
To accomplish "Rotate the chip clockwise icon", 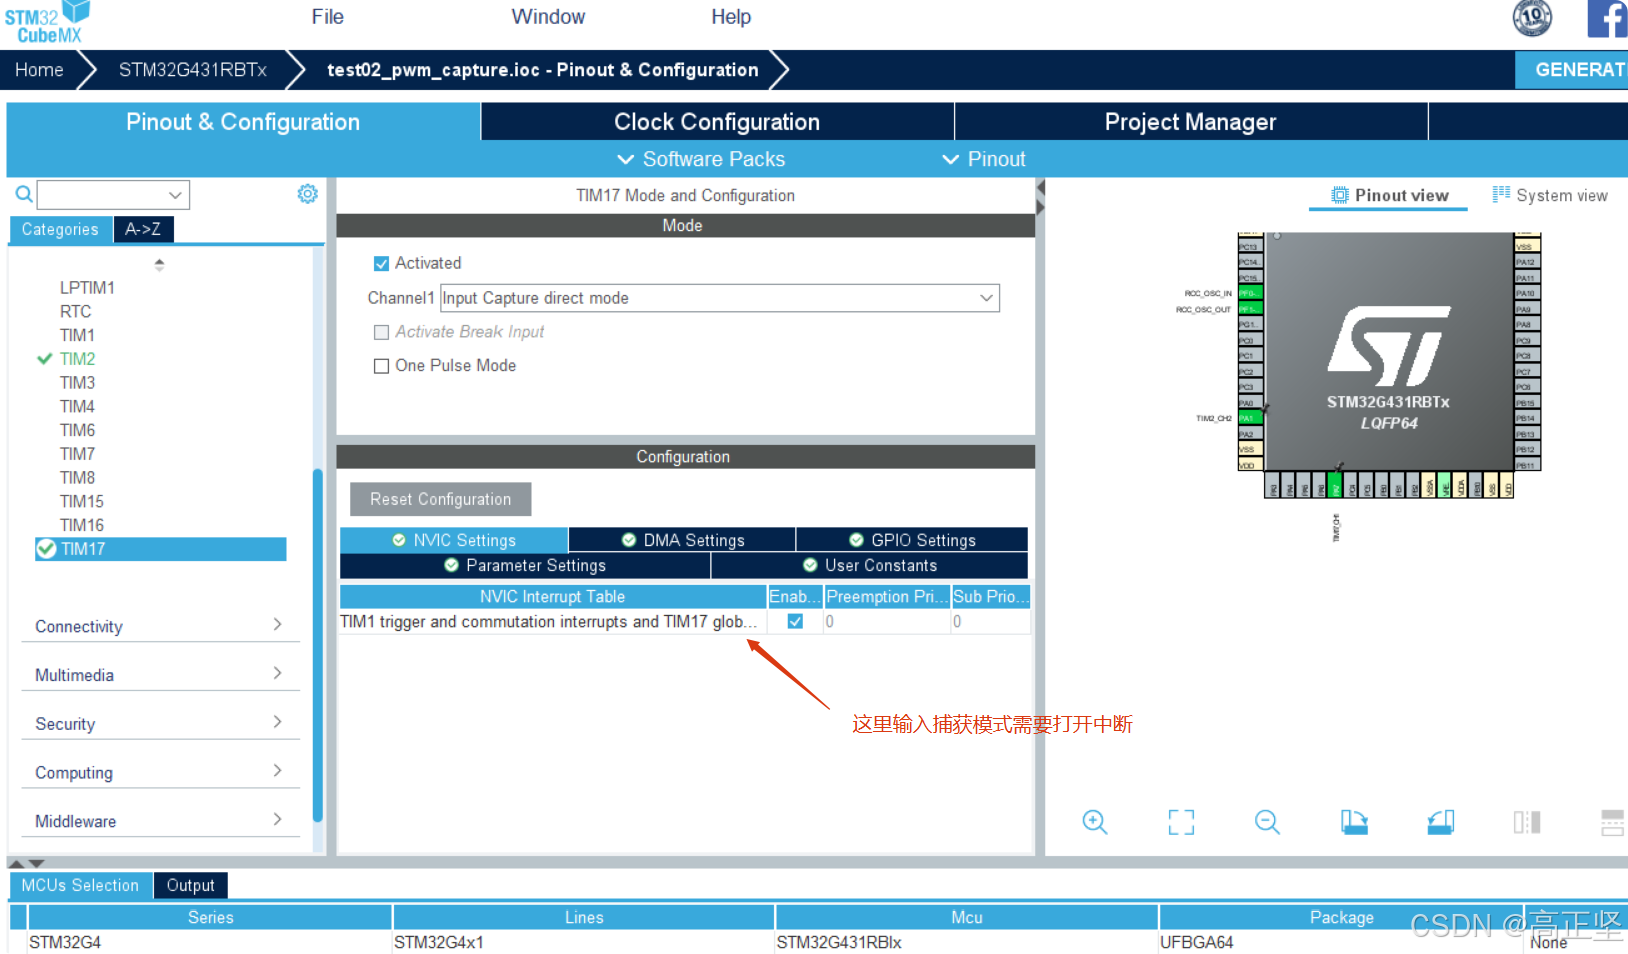I will [1354, 822].
